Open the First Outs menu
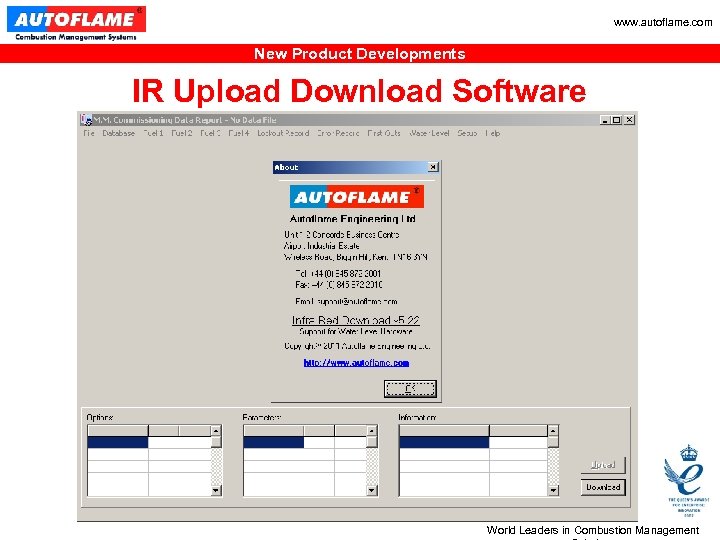Viewport: 720px width, 540px height. tap(384, 133)
